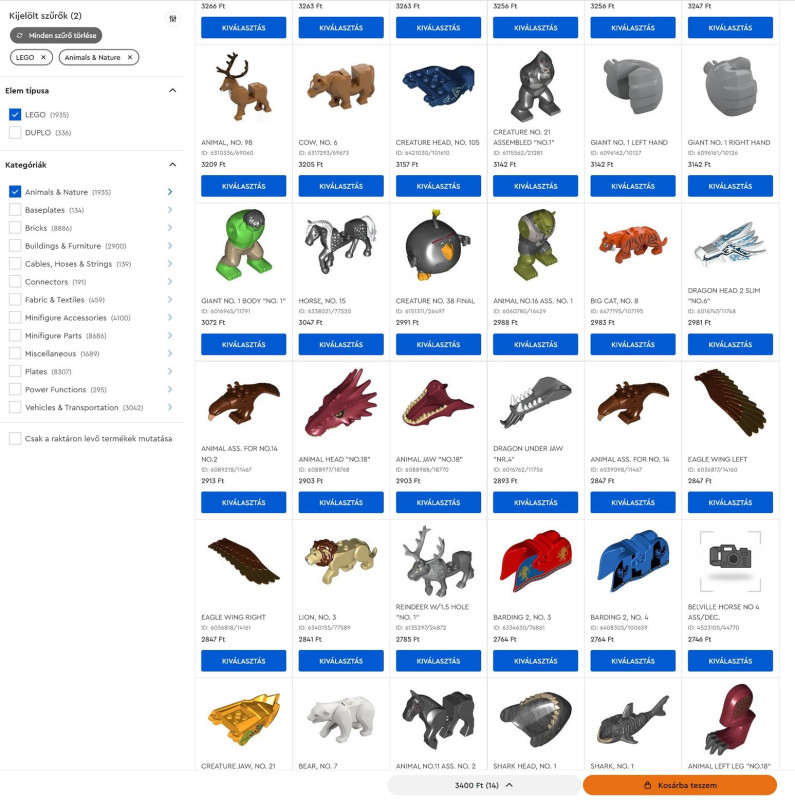Viewport: 795px width, 800px height.
Task: Click the refresh icon in Minden szűrő törlése
Action: pyautogui.click(x=19, y=35)
